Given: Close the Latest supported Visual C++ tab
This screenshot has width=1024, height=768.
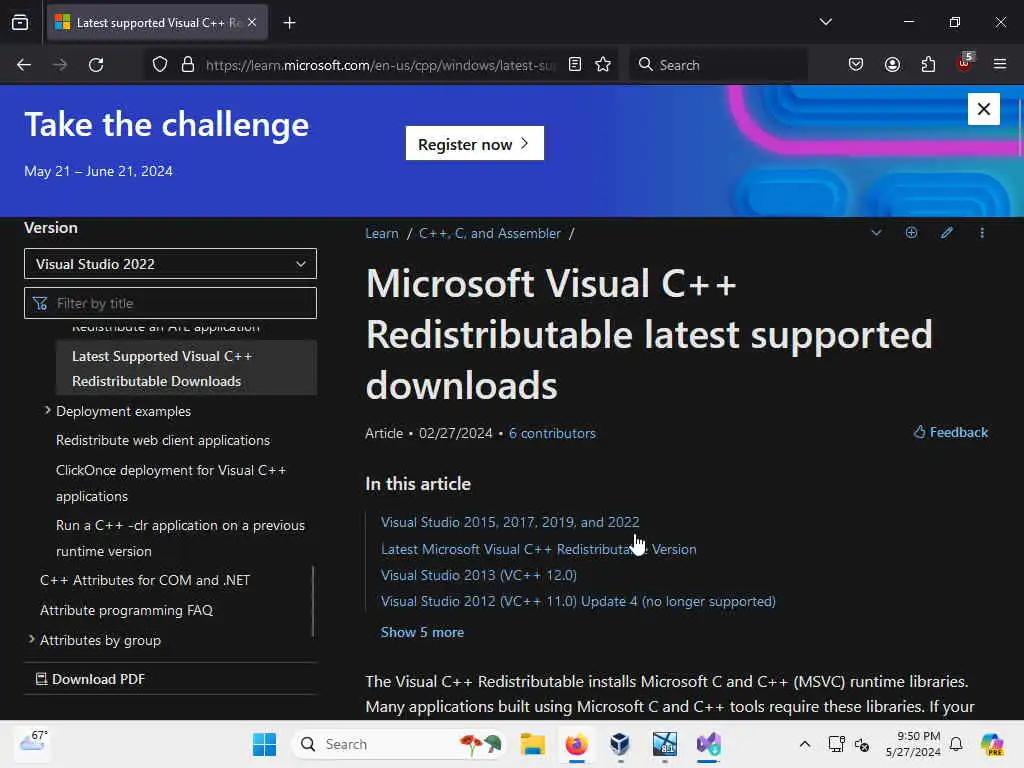Looking at the screenshot, I should (x=252, y=22).
